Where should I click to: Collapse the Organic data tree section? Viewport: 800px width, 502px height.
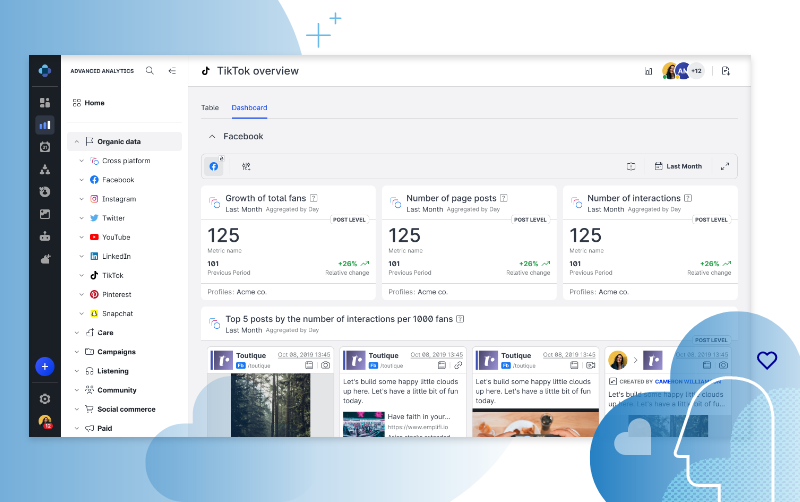coord(76,142)
